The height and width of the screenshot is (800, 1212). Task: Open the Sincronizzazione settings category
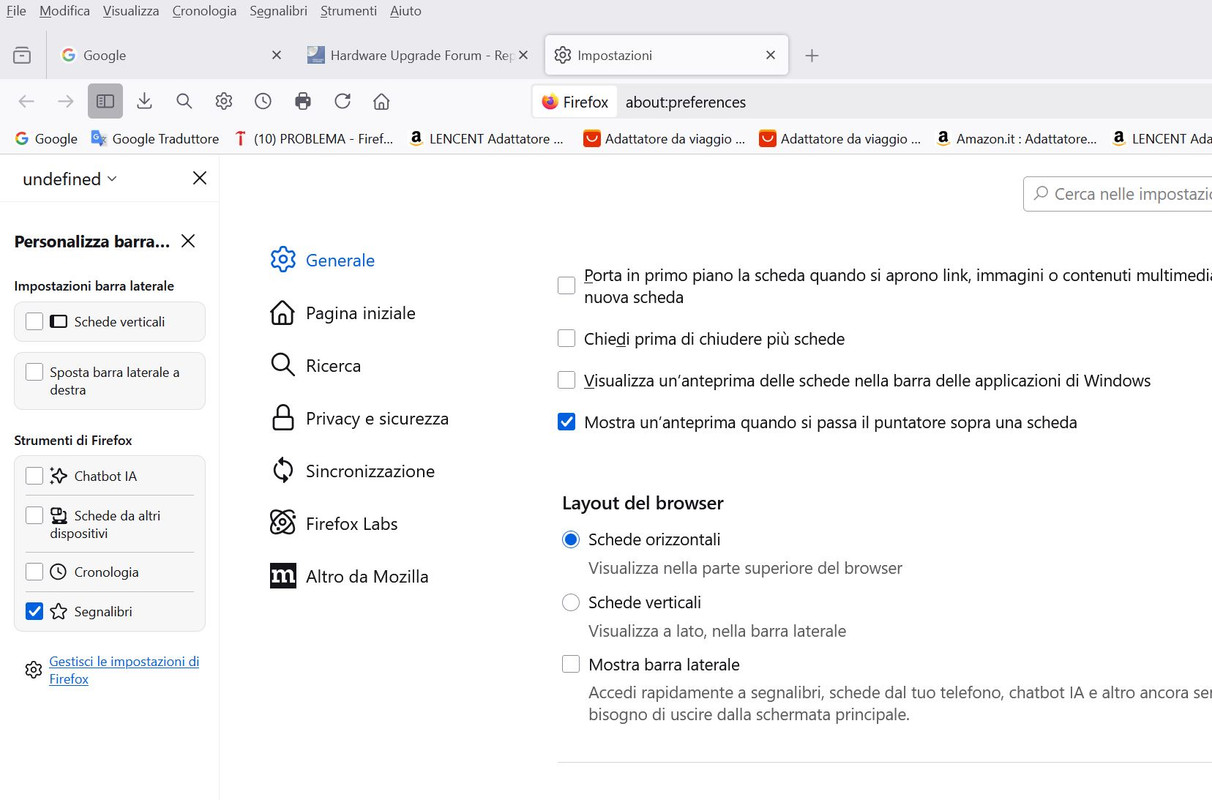[353, 471]
